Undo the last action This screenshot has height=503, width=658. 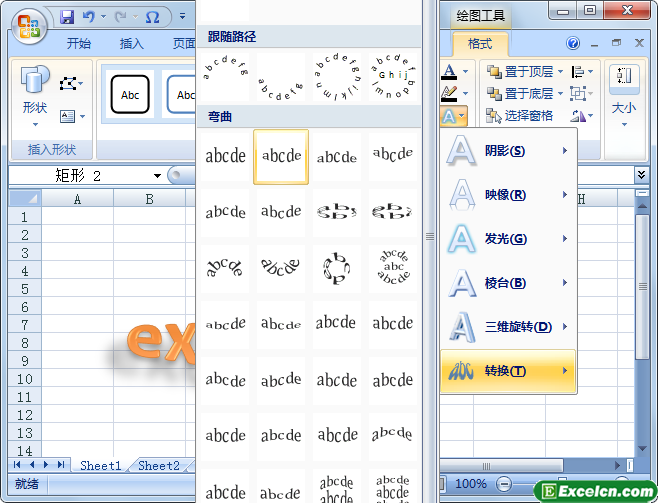pyautogui.click(x=89, y=17)
